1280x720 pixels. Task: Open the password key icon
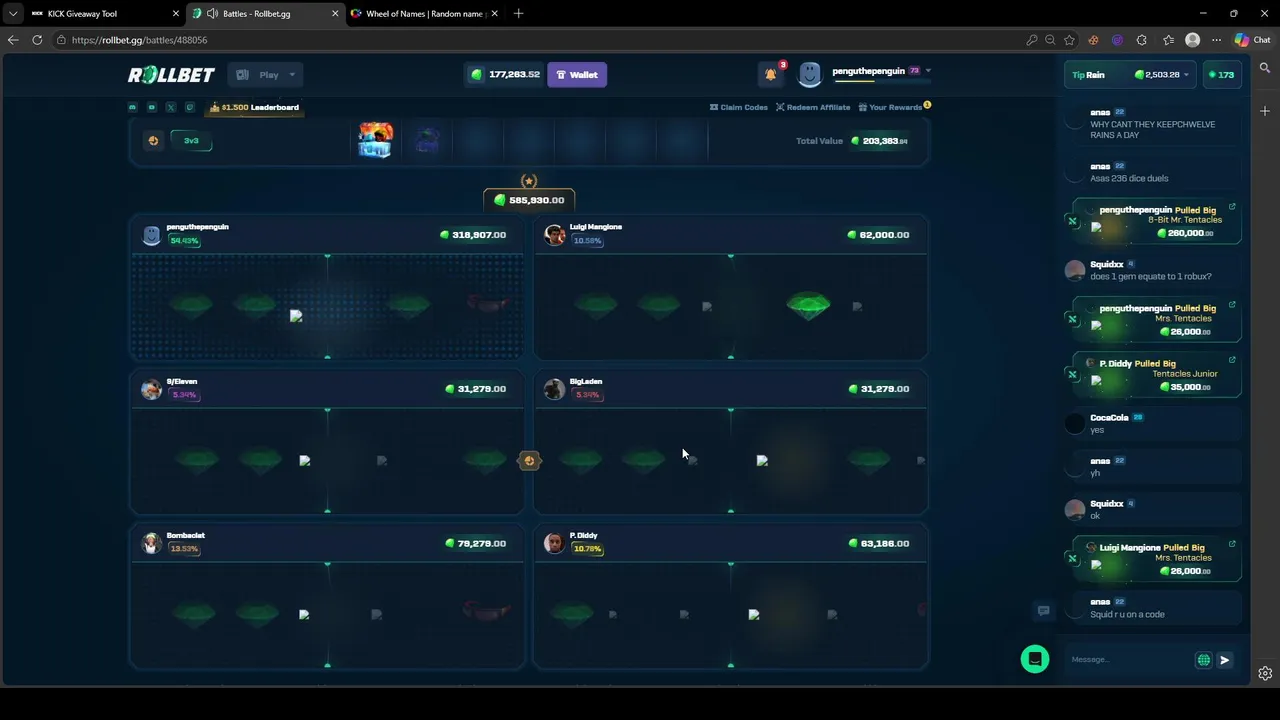point(1031,40)
